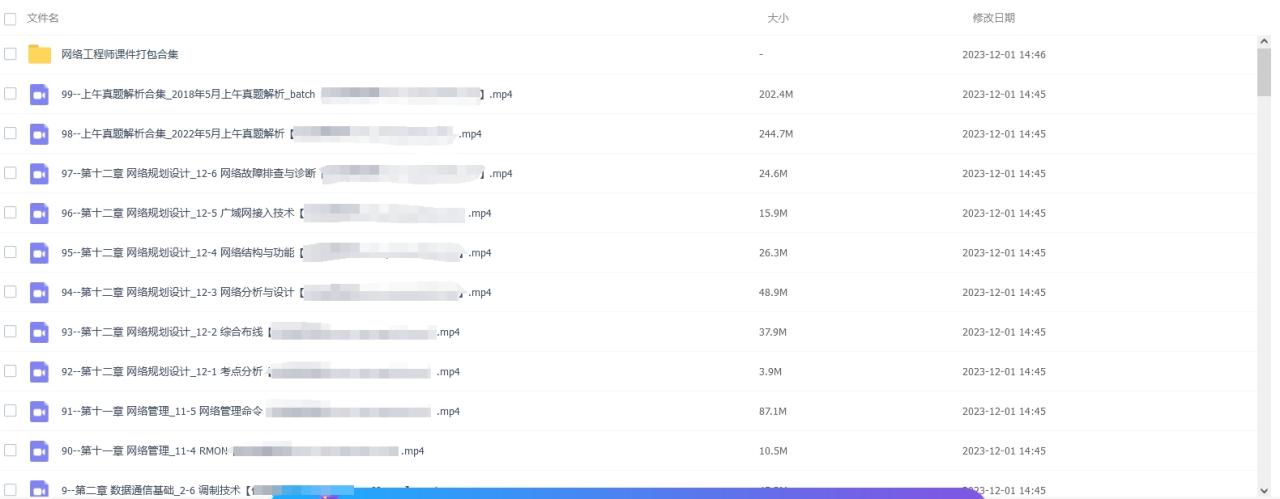
Task: Toggle the select-all checkbox beside 文件名
Action: (x=10, y=18)
